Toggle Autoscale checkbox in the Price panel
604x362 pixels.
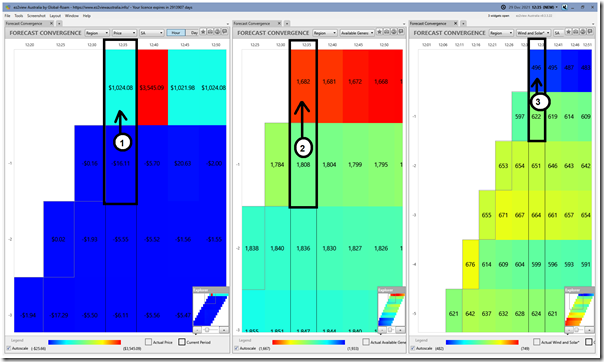coord(8,348)
